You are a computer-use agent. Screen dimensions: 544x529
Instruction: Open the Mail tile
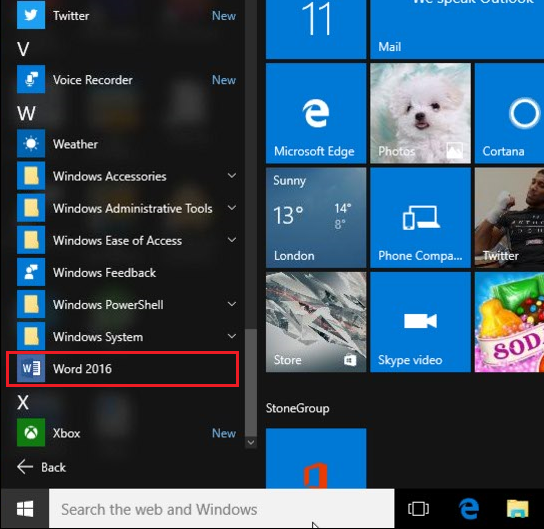tap(457, 29)
